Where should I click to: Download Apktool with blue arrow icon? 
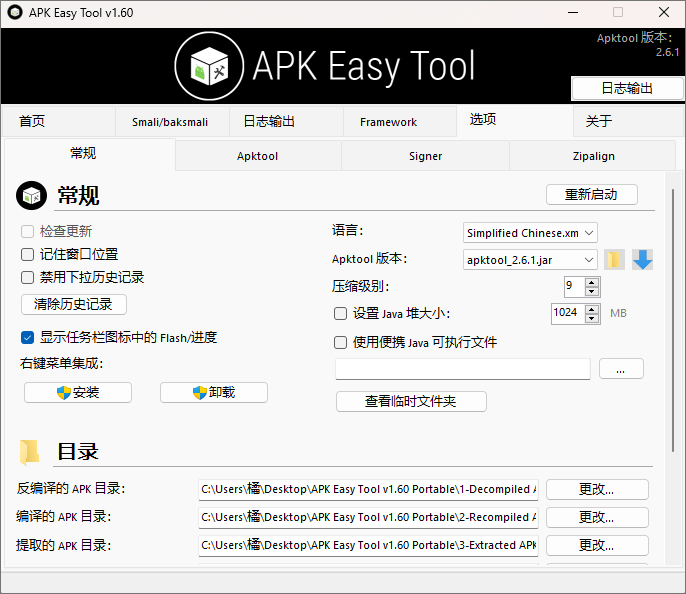[x=642, y=260]
